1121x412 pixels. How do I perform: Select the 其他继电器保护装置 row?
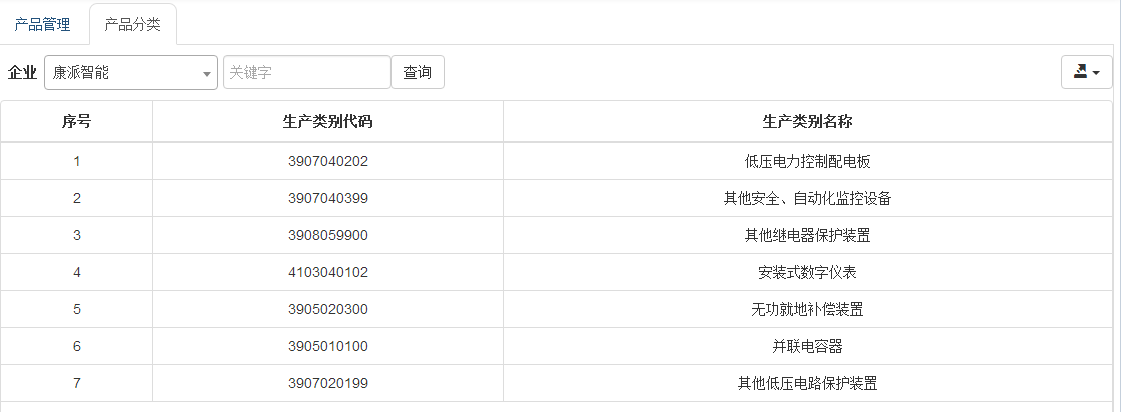[807, 235]
